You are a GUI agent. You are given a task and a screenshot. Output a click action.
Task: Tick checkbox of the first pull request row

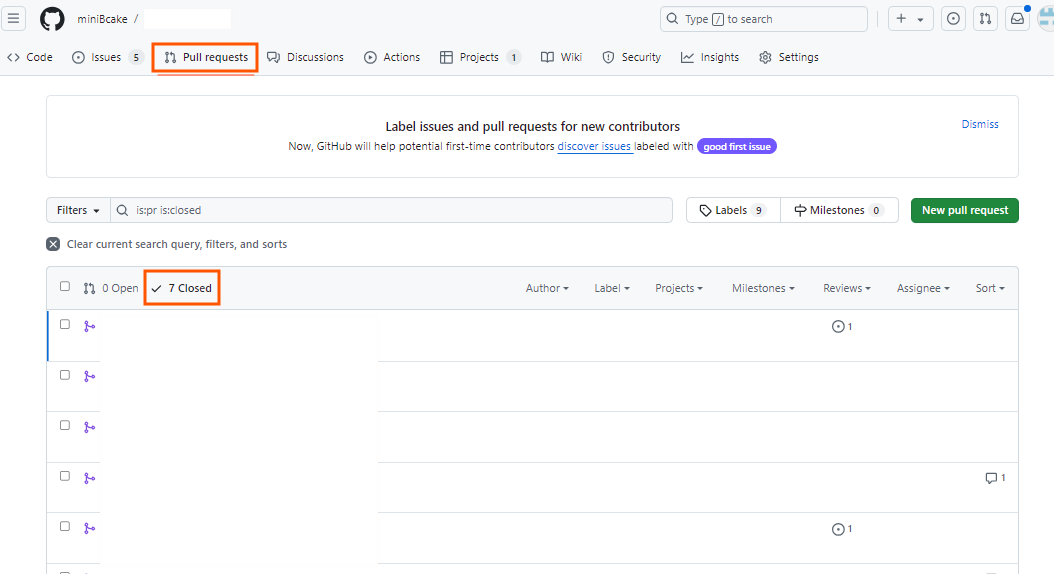tap(65, 324)
